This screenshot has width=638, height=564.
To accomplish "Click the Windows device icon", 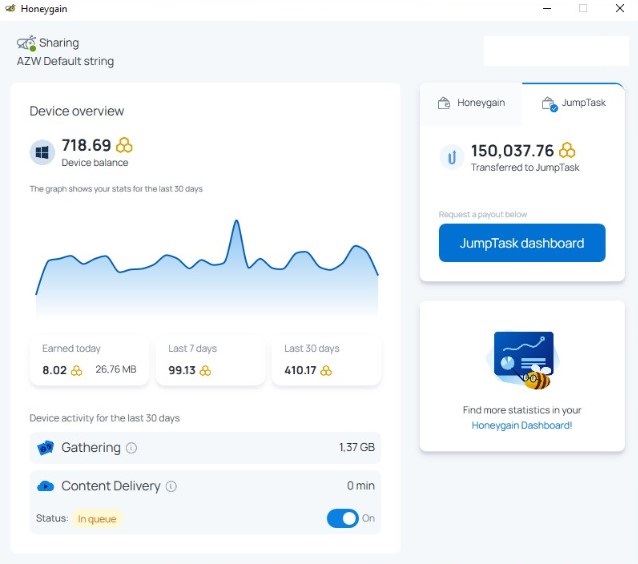I will click(42, 153).
